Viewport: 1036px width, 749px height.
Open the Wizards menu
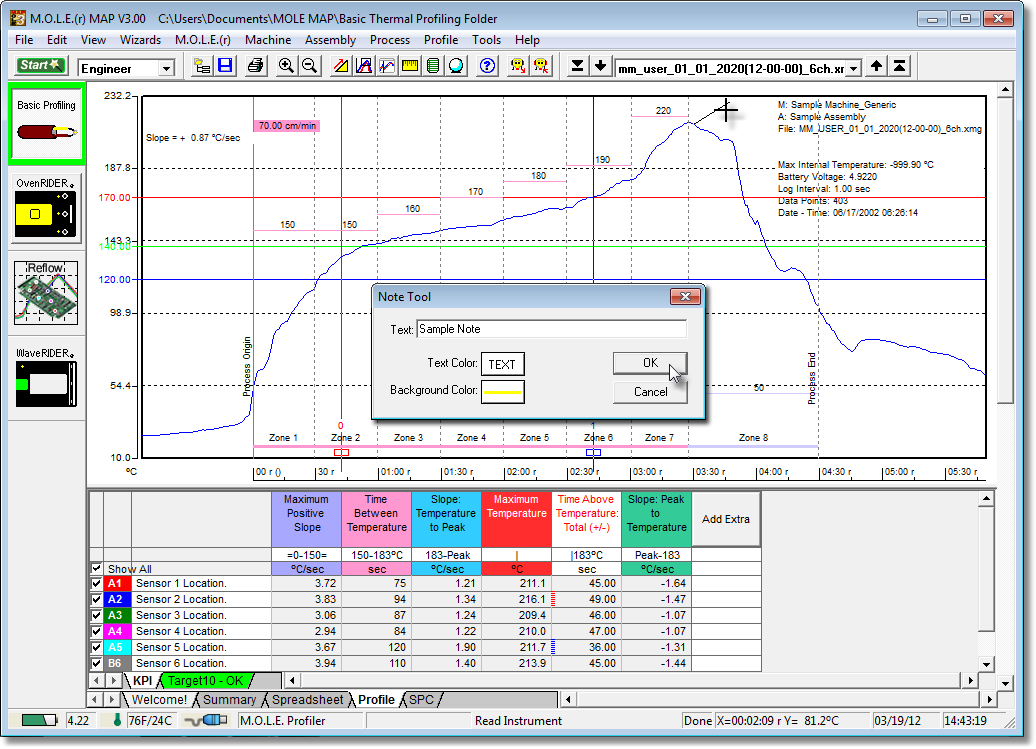(x=140, y=40)
